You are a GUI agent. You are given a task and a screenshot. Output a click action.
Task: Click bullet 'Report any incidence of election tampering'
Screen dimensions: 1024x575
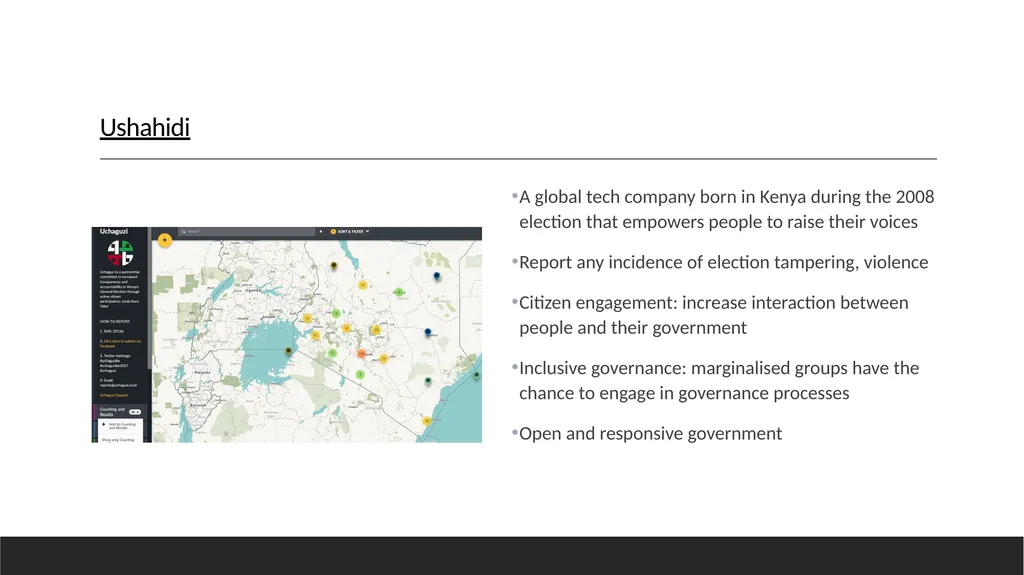pyautogui.click(x=723, y=262)
